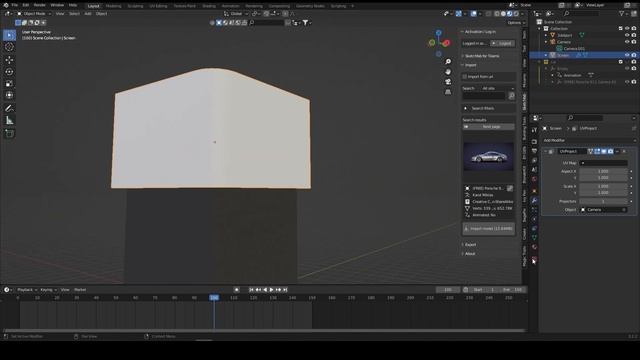Open the Render menu
The height and width of the screenshot is (360, 640).
40,5
